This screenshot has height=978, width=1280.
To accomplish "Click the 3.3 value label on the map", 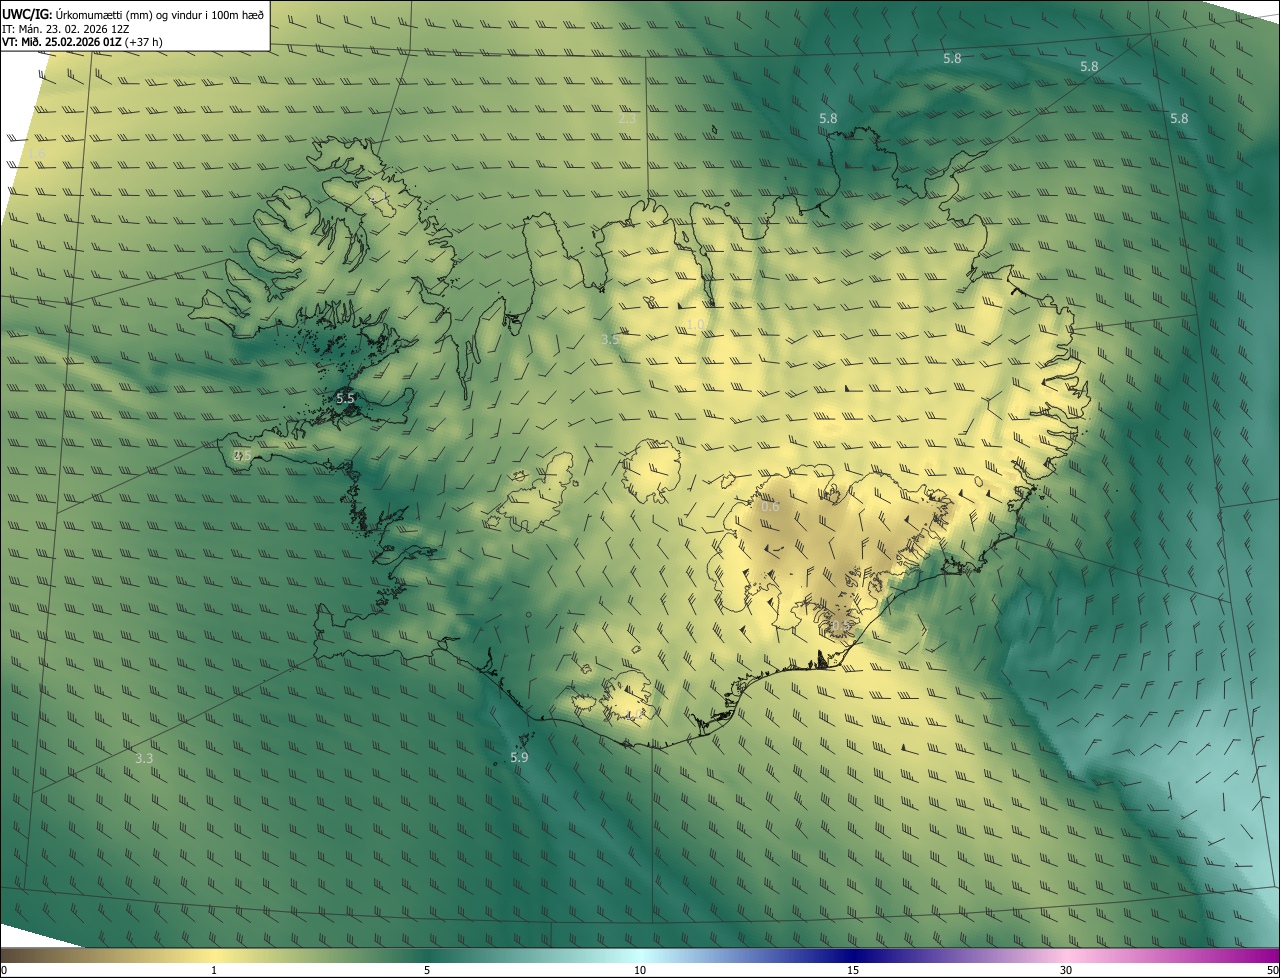I will tap(144, 759).
